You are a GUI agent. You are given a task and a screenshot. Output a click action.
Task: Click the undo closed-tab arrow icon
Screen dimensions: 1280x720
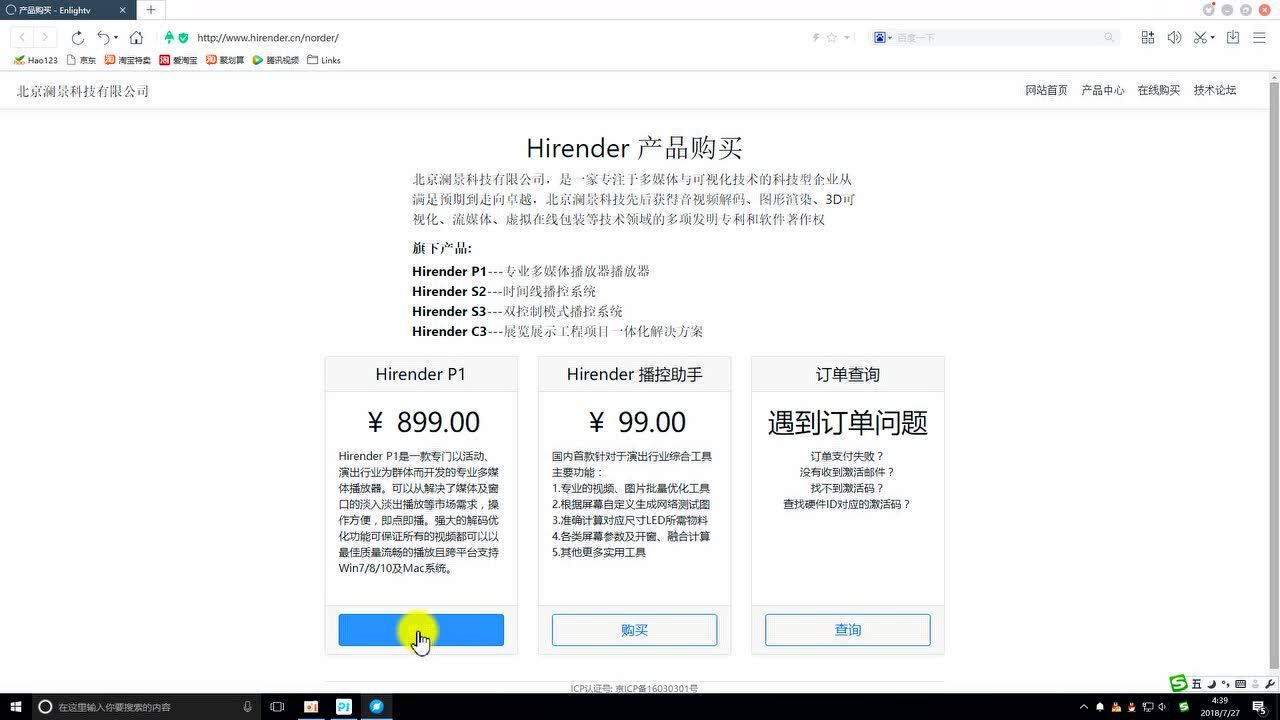[102, 37]
